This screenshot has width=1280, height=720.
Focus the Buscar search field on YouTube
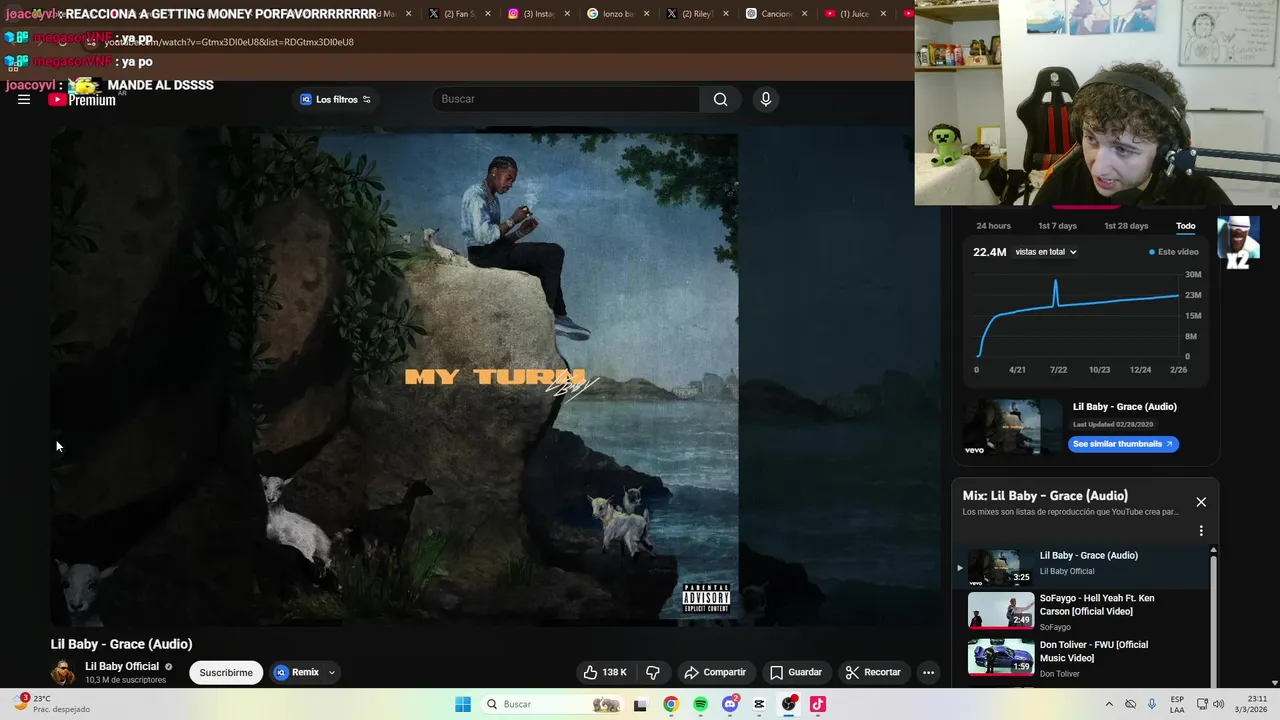pyautogui.click(x=565, y=99)
